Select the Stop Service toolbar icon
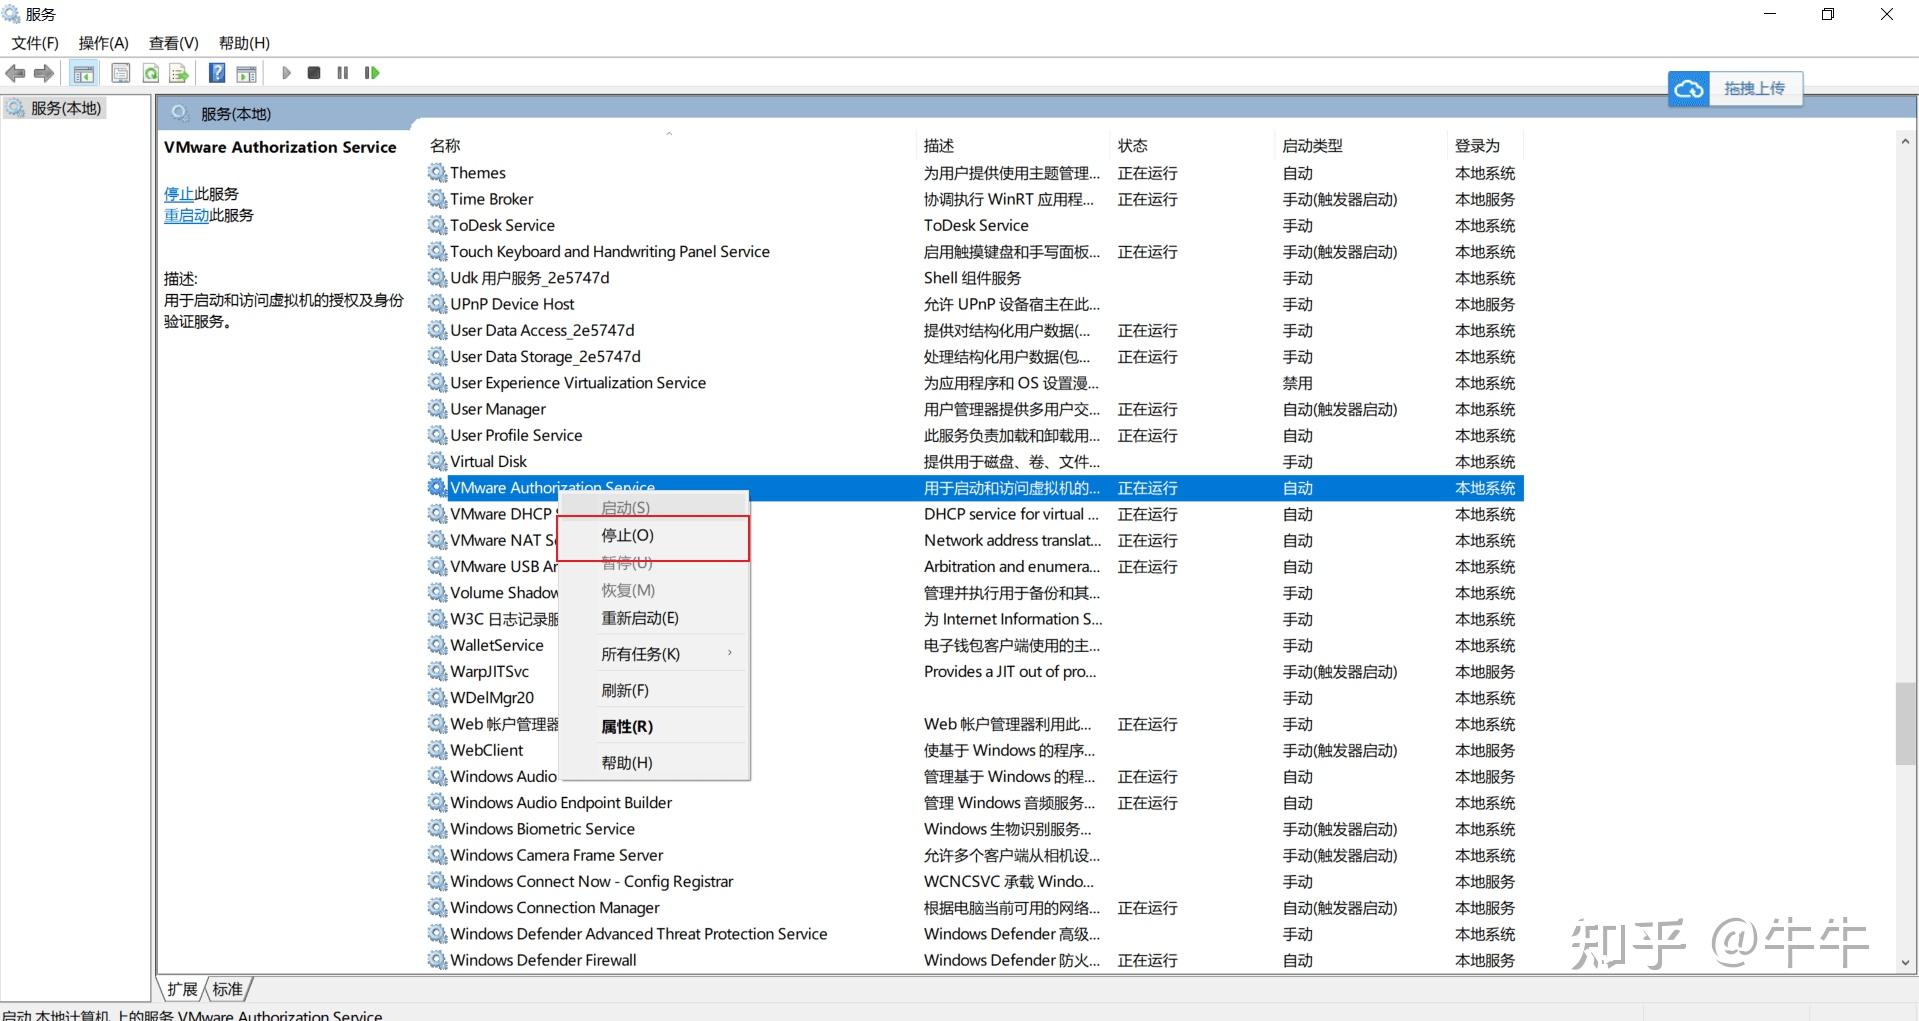 (x=313, y=72)
